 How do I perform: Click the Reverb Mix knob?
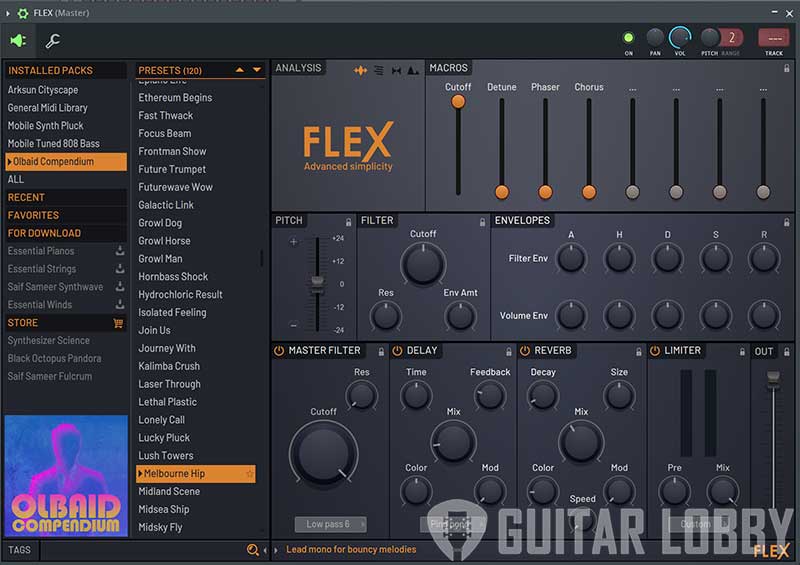pyautogui.click(x=581, y=441)
